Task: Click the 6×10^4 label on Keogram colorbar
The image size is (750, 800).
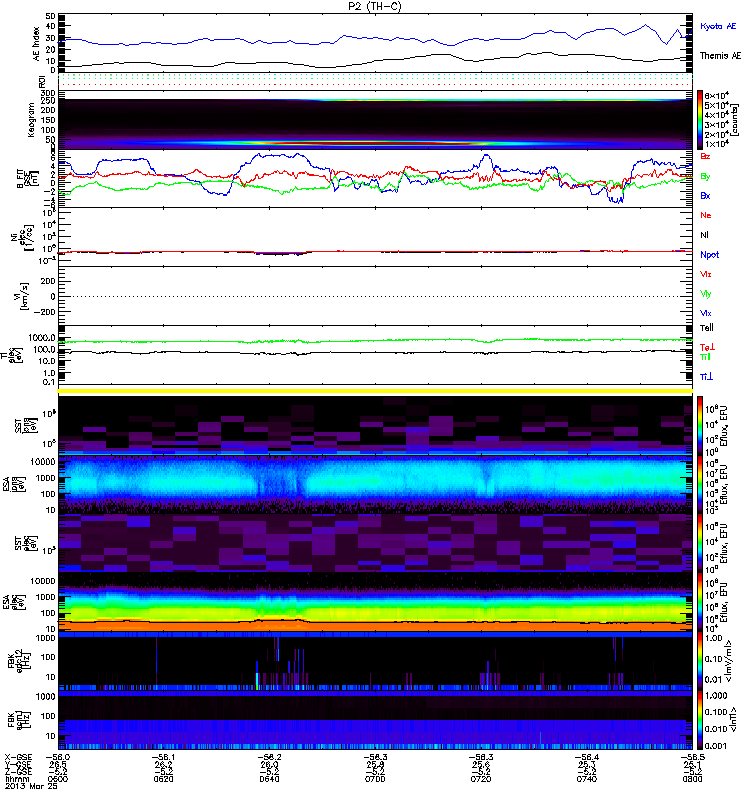Action: (722, 95)
